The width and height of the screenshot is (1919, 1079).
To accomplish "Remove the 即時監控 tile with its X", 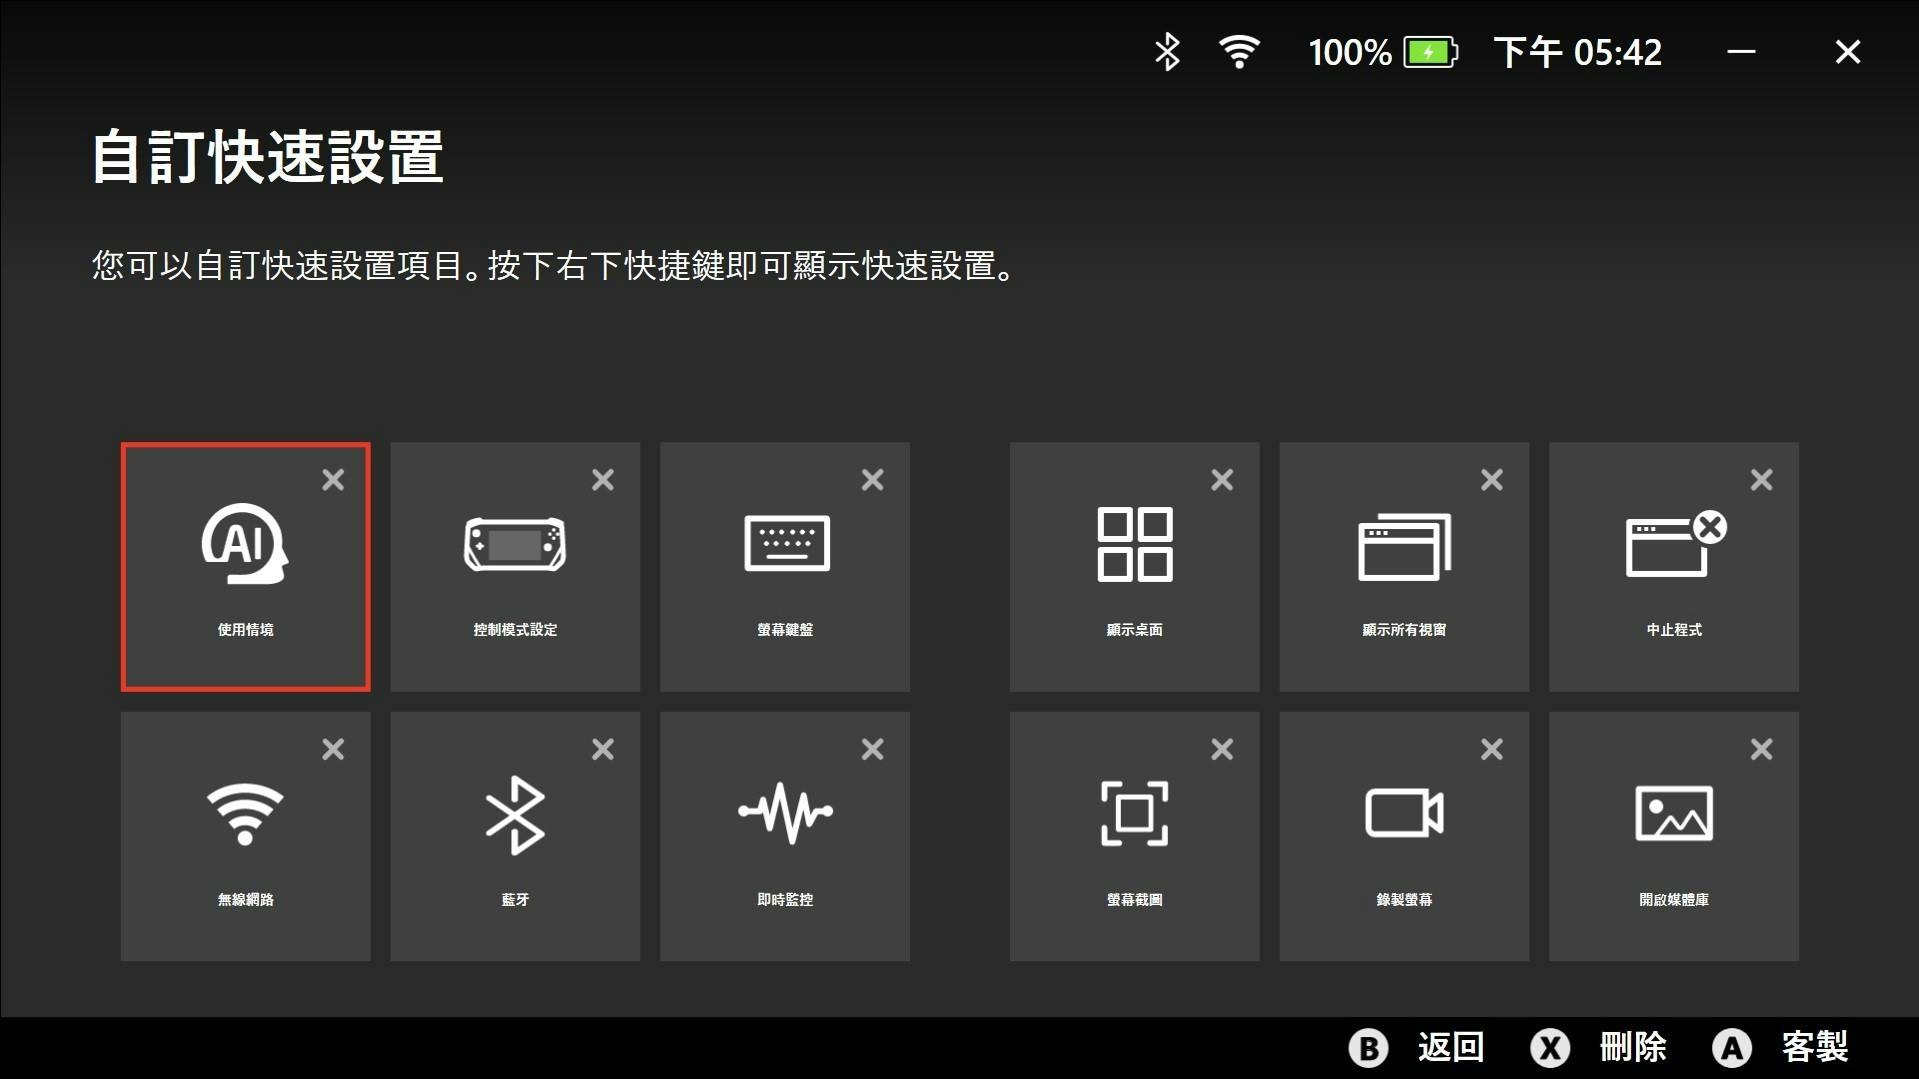I will click(873, 749).
